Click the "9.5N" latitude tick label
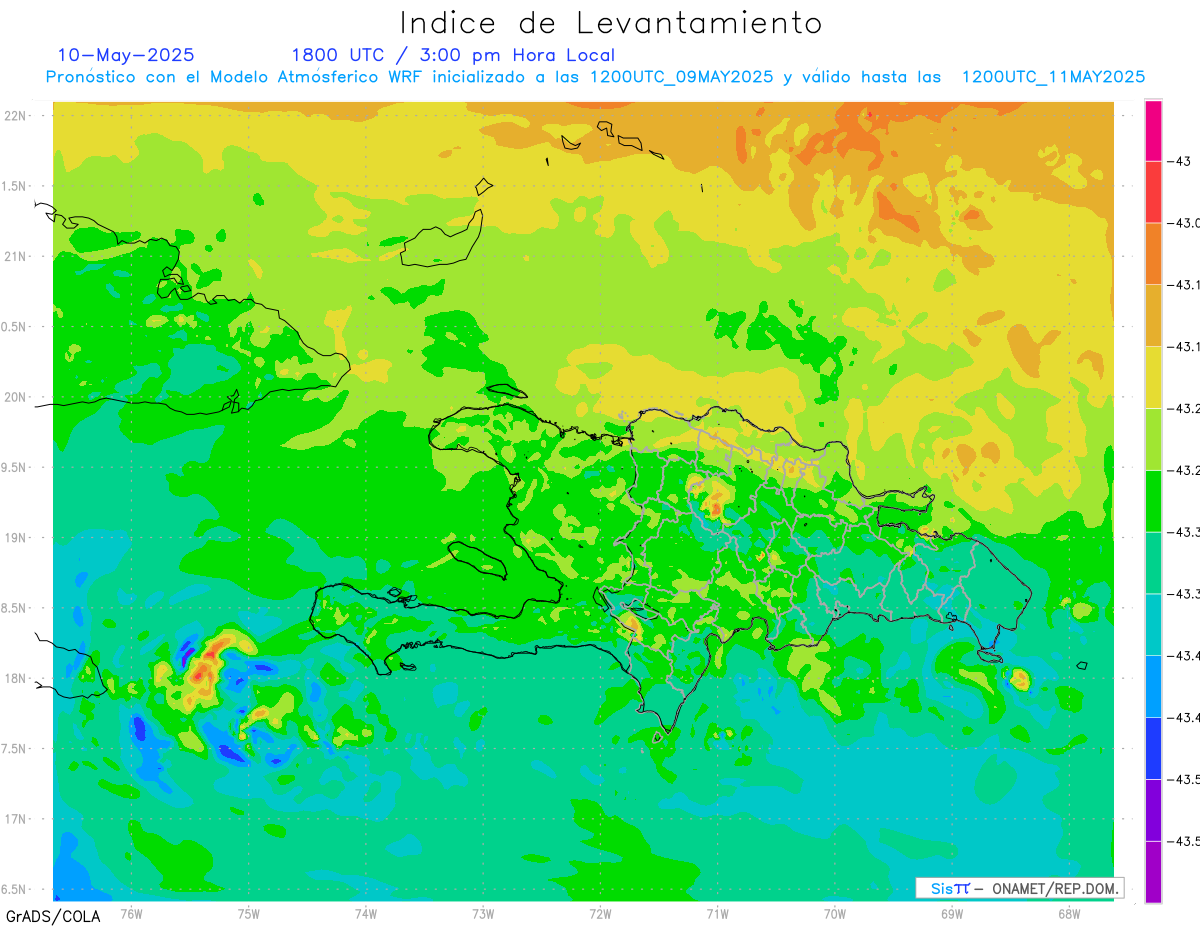 pos(15,467)
